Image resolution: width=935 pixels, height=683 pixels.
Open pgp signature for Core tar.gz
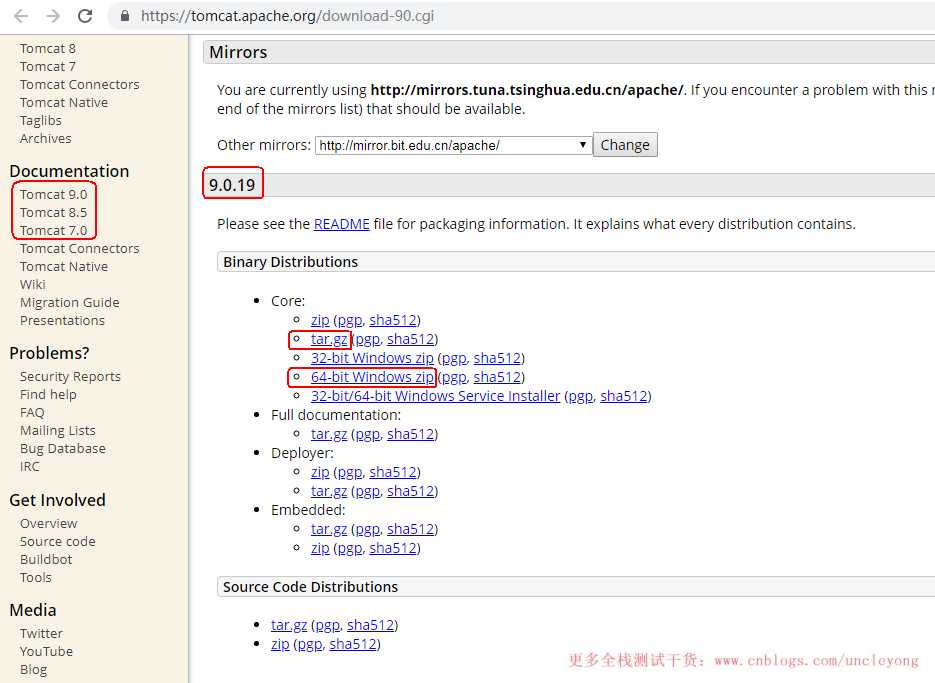coord(367,339)
